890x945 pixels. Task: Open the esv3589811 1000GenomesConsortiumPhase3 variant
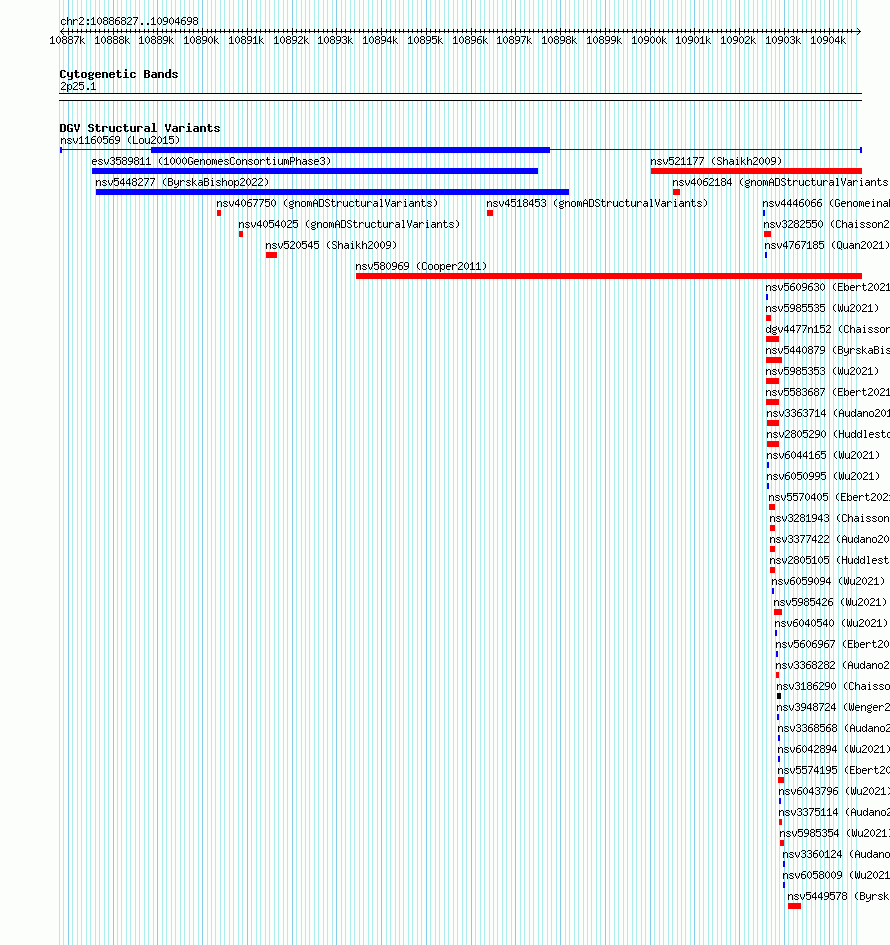click(212, 162)
